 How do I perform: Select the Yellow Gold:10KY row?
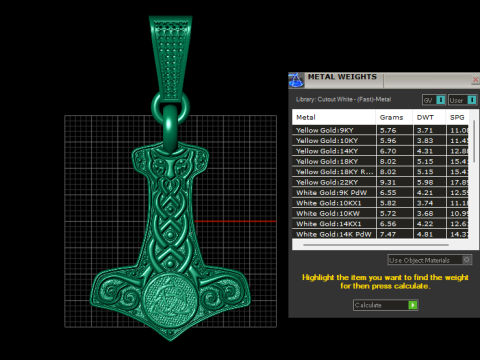coord(380,141)
